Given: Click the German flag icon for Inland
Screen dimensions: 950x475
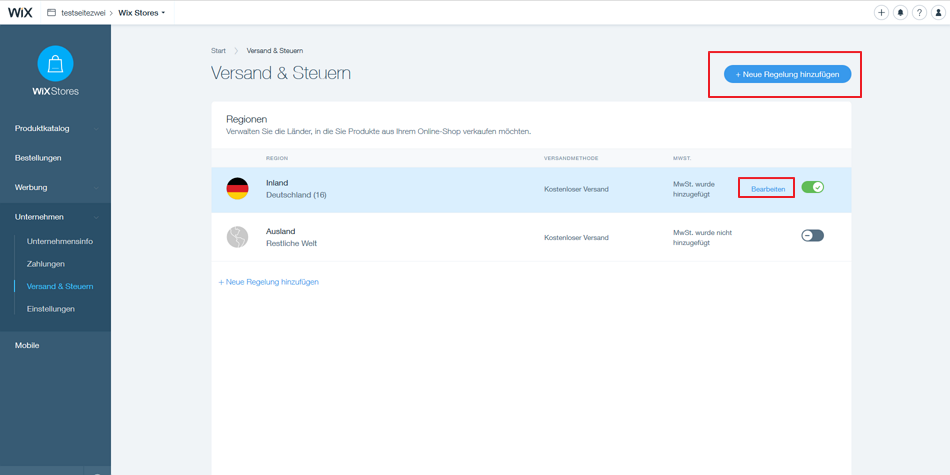Looking at the screenshot, I should [237, 189].
